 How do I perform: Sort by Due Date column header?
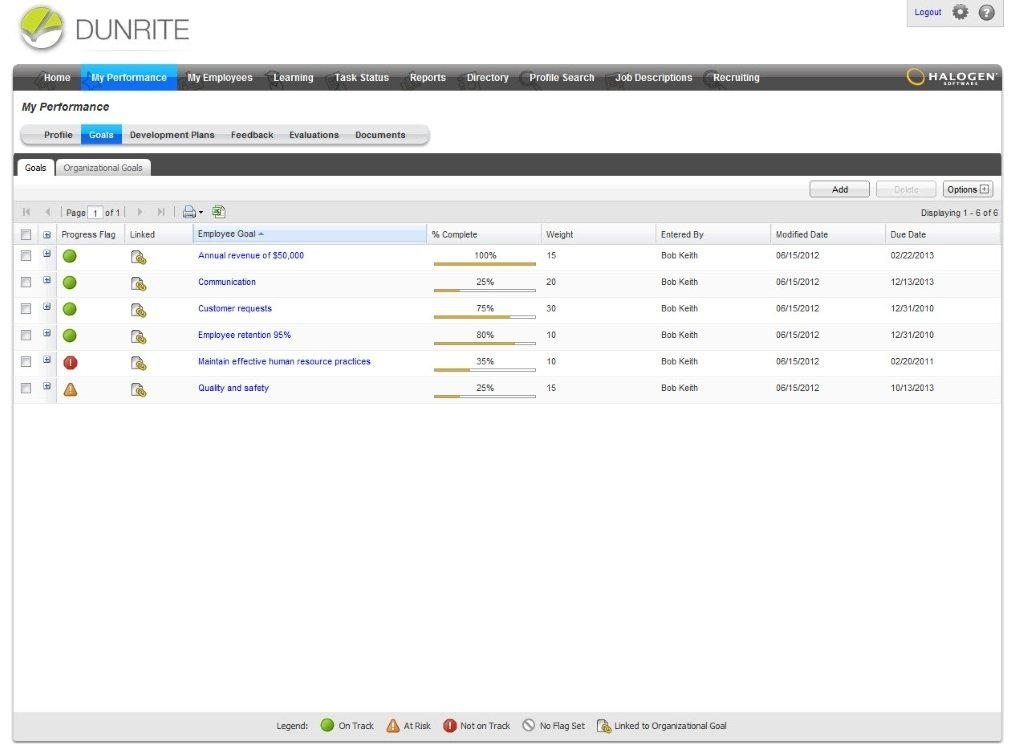(x=942, y=235)
